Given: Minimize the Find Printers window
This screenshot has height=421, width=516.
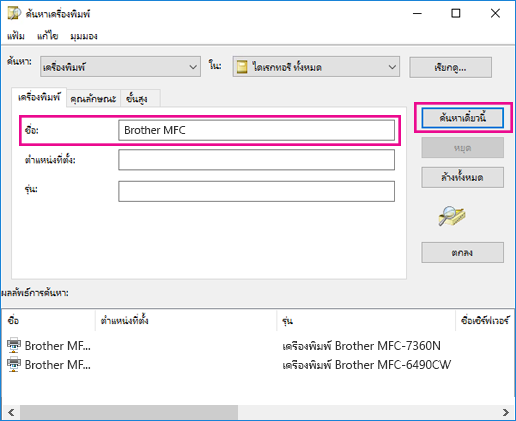Looking at the screenshot, I should tap(417, 13).
